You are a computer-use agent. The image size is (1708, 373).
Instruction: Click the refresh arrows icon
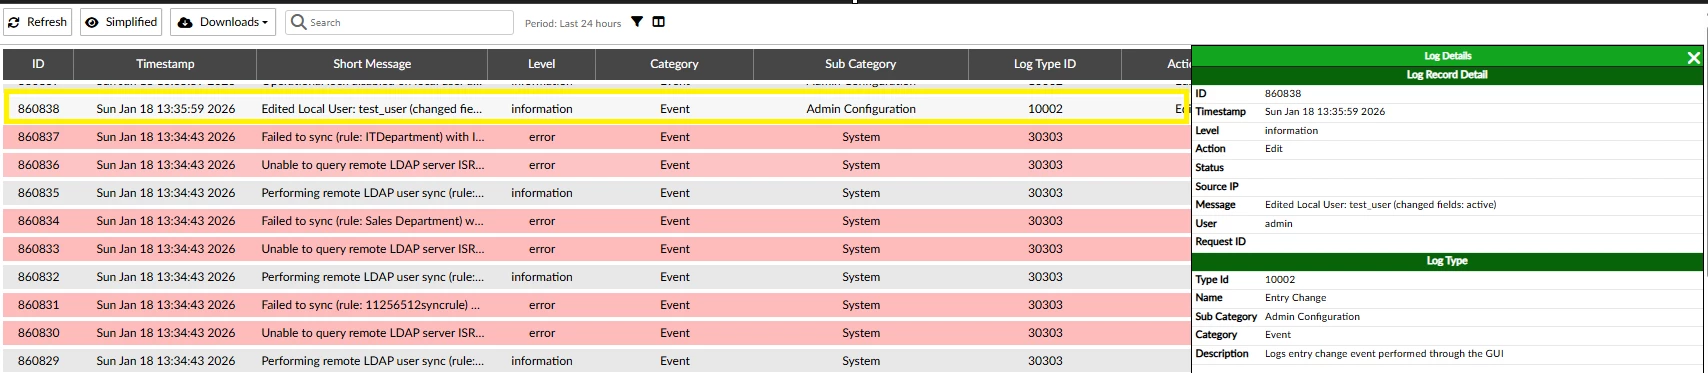click(x=14, y=22)
